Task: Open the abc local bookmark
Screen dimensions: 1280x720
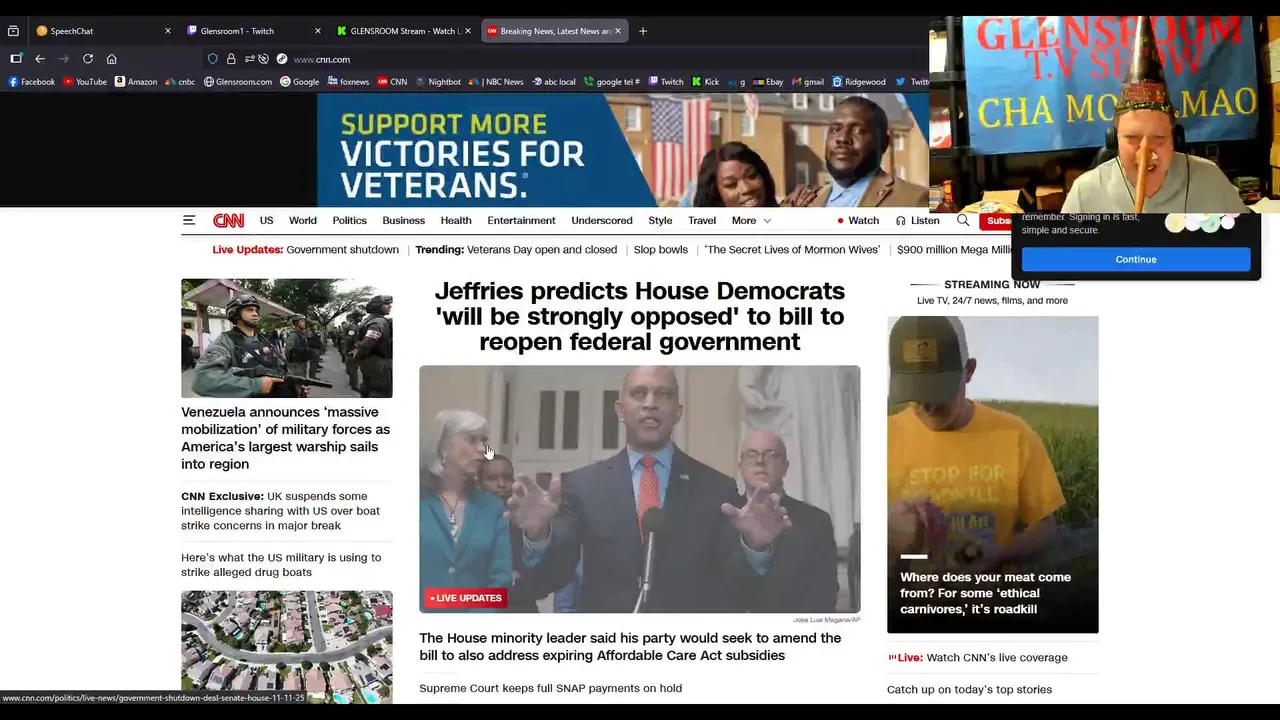Action: tap(554, 82)
